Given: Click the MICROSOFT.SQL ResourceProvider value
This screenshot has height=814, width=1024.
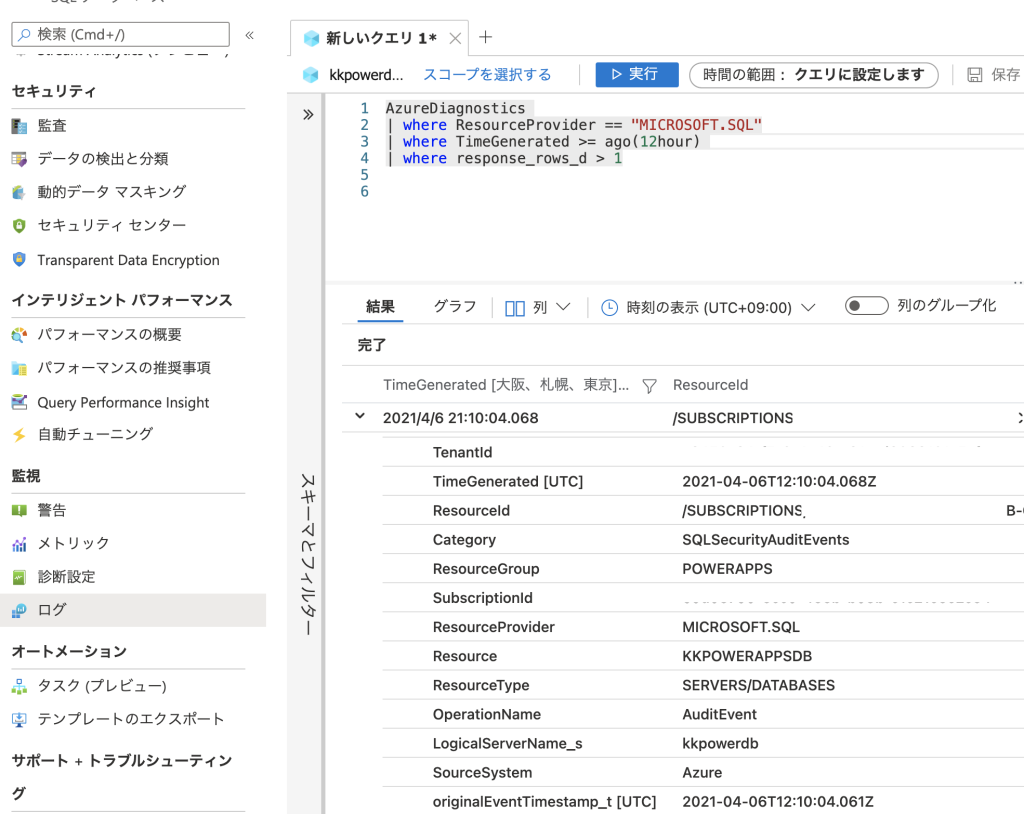Looking at the screenshot, I should tap(741, 627).
